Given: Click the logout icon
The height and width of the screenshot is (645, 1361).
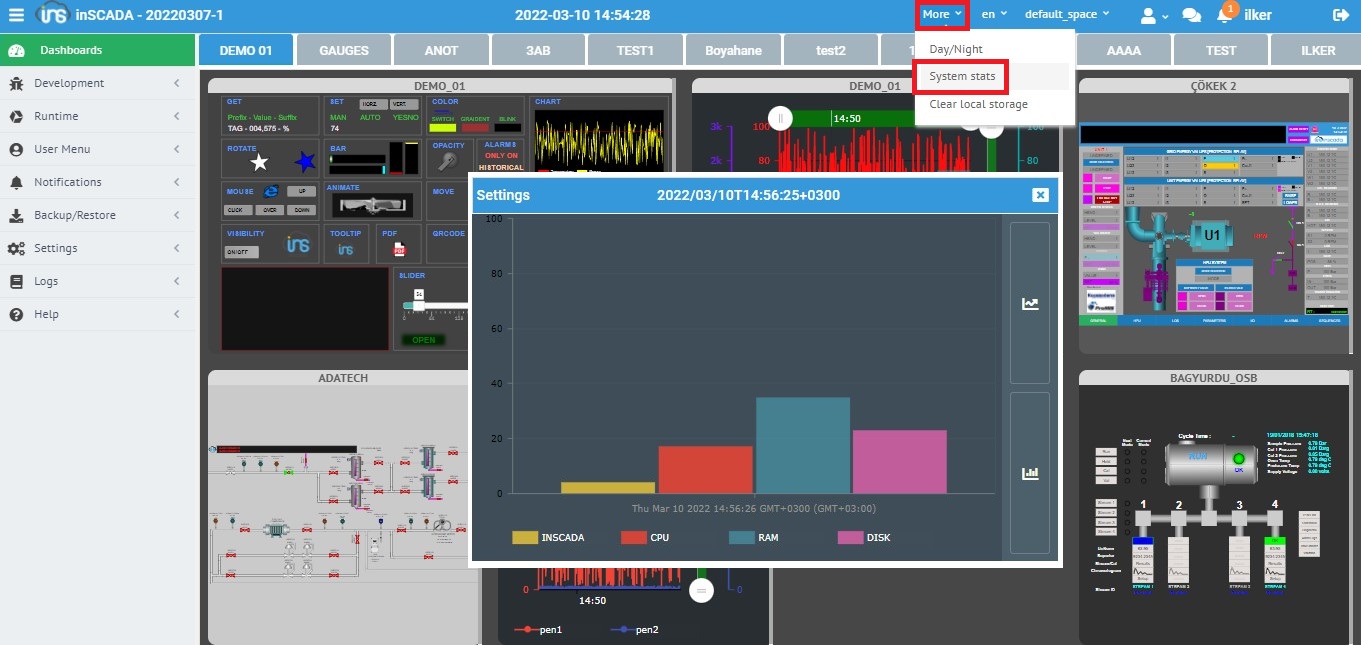Looking at the screenshot, I should [x=1341, y=15].
